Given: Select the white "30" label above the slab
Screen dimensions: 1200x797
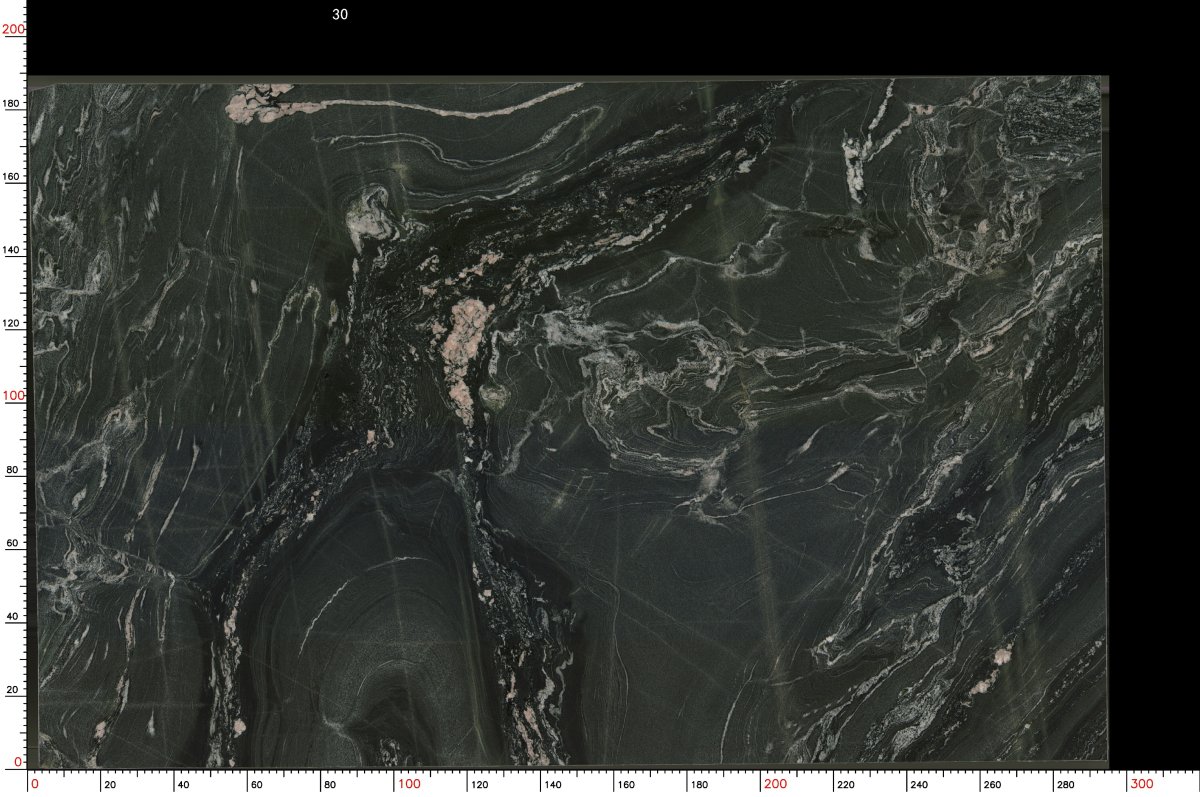Looking at the screenshot, I should pos(340,14).
